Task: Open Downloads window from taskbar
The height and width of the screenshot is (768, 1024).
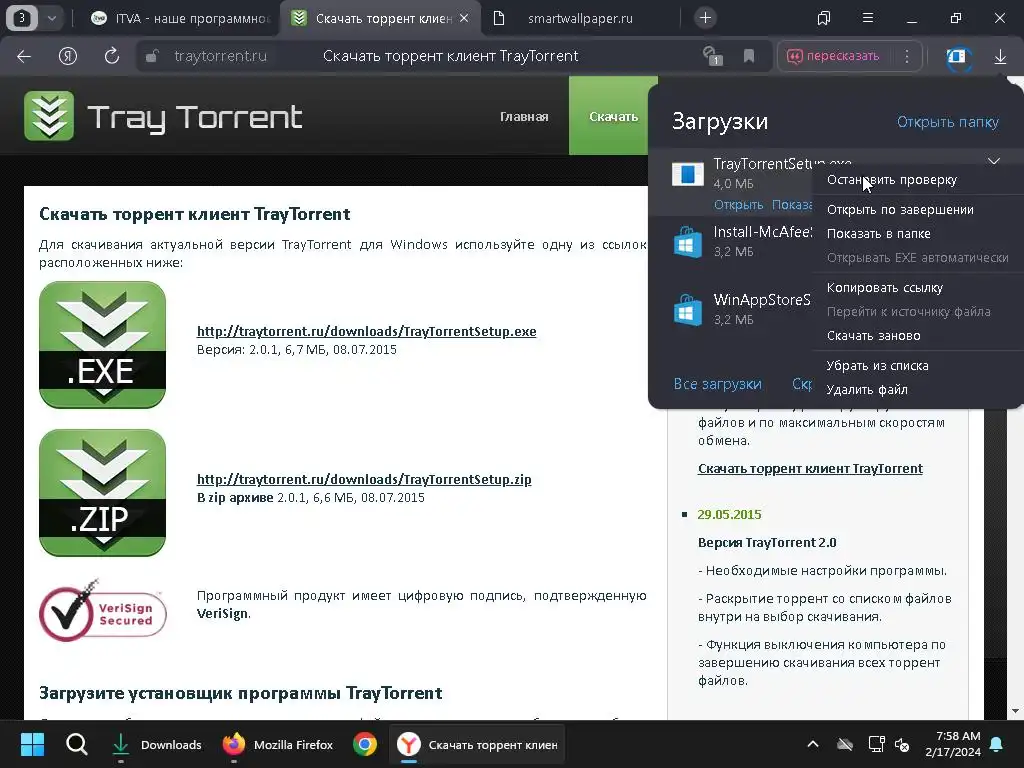Action: (x=157, y=744)
